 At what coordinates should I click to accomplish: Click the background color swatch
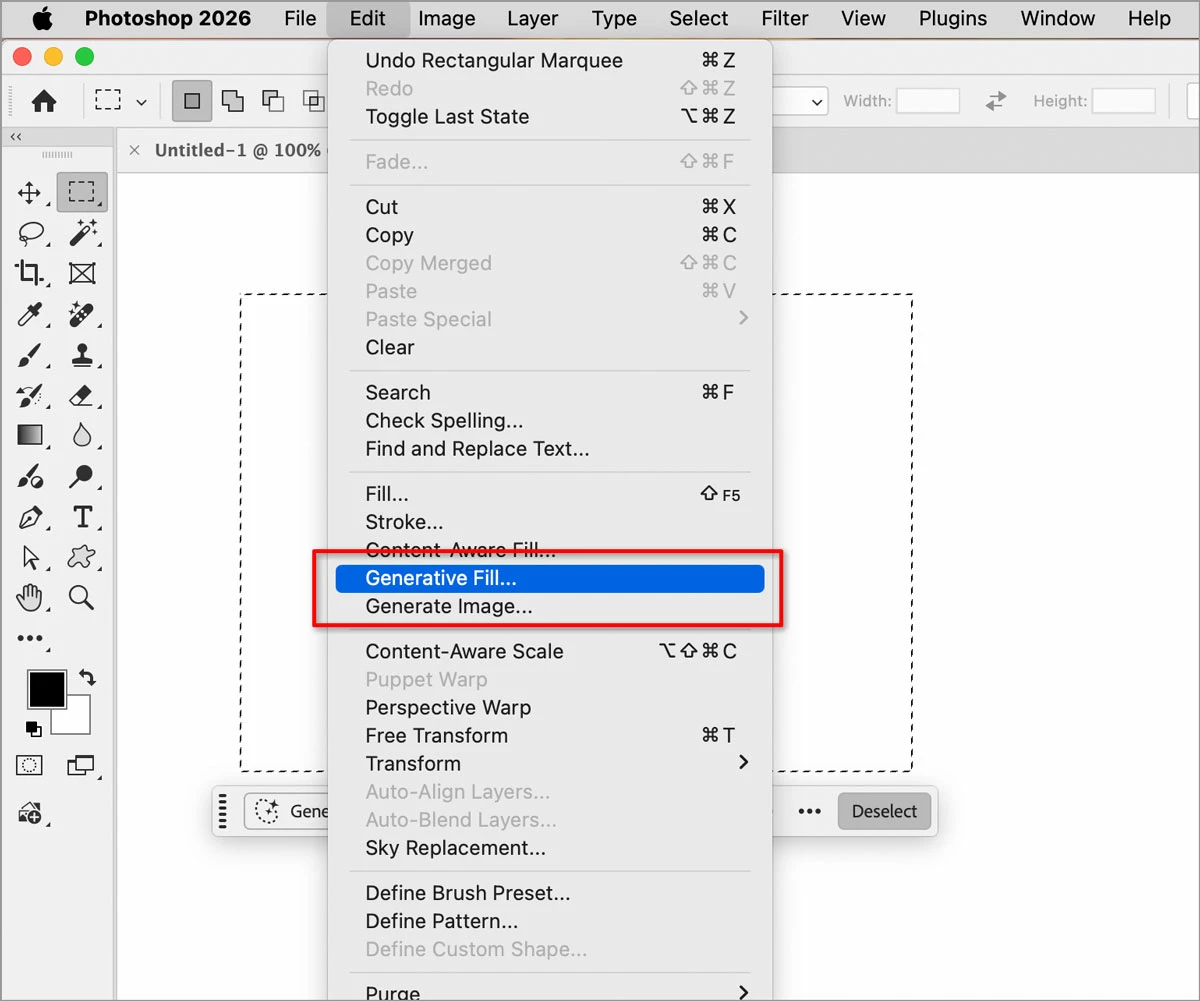pyautogui.click(x=78, y=722)
